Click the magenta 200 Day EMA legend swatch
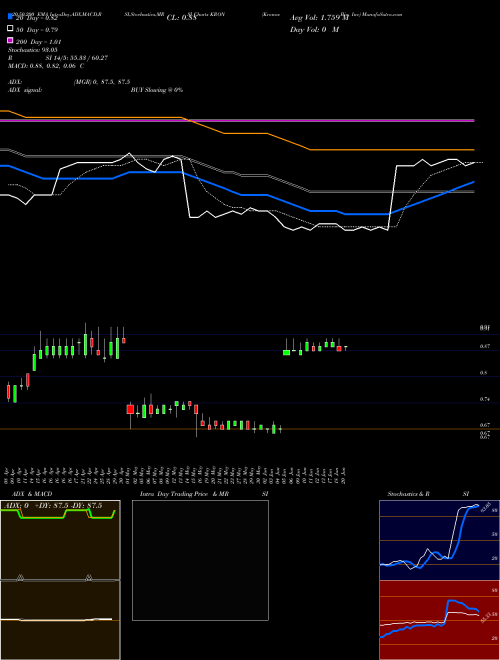The height and width of the screenshot is (660, 500). pos(10,40)
